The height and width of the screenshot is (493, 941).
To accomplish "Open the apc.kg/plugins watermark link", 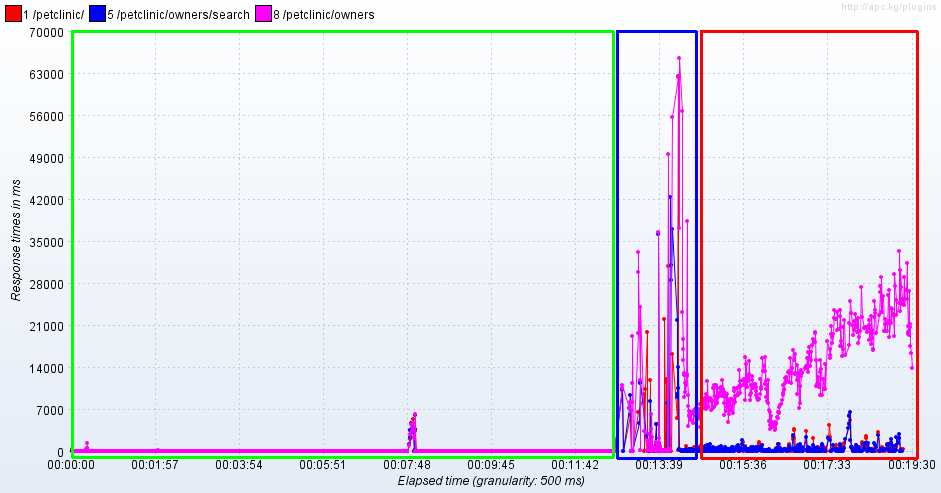I will pyautogui.click(x=888, y=7).
